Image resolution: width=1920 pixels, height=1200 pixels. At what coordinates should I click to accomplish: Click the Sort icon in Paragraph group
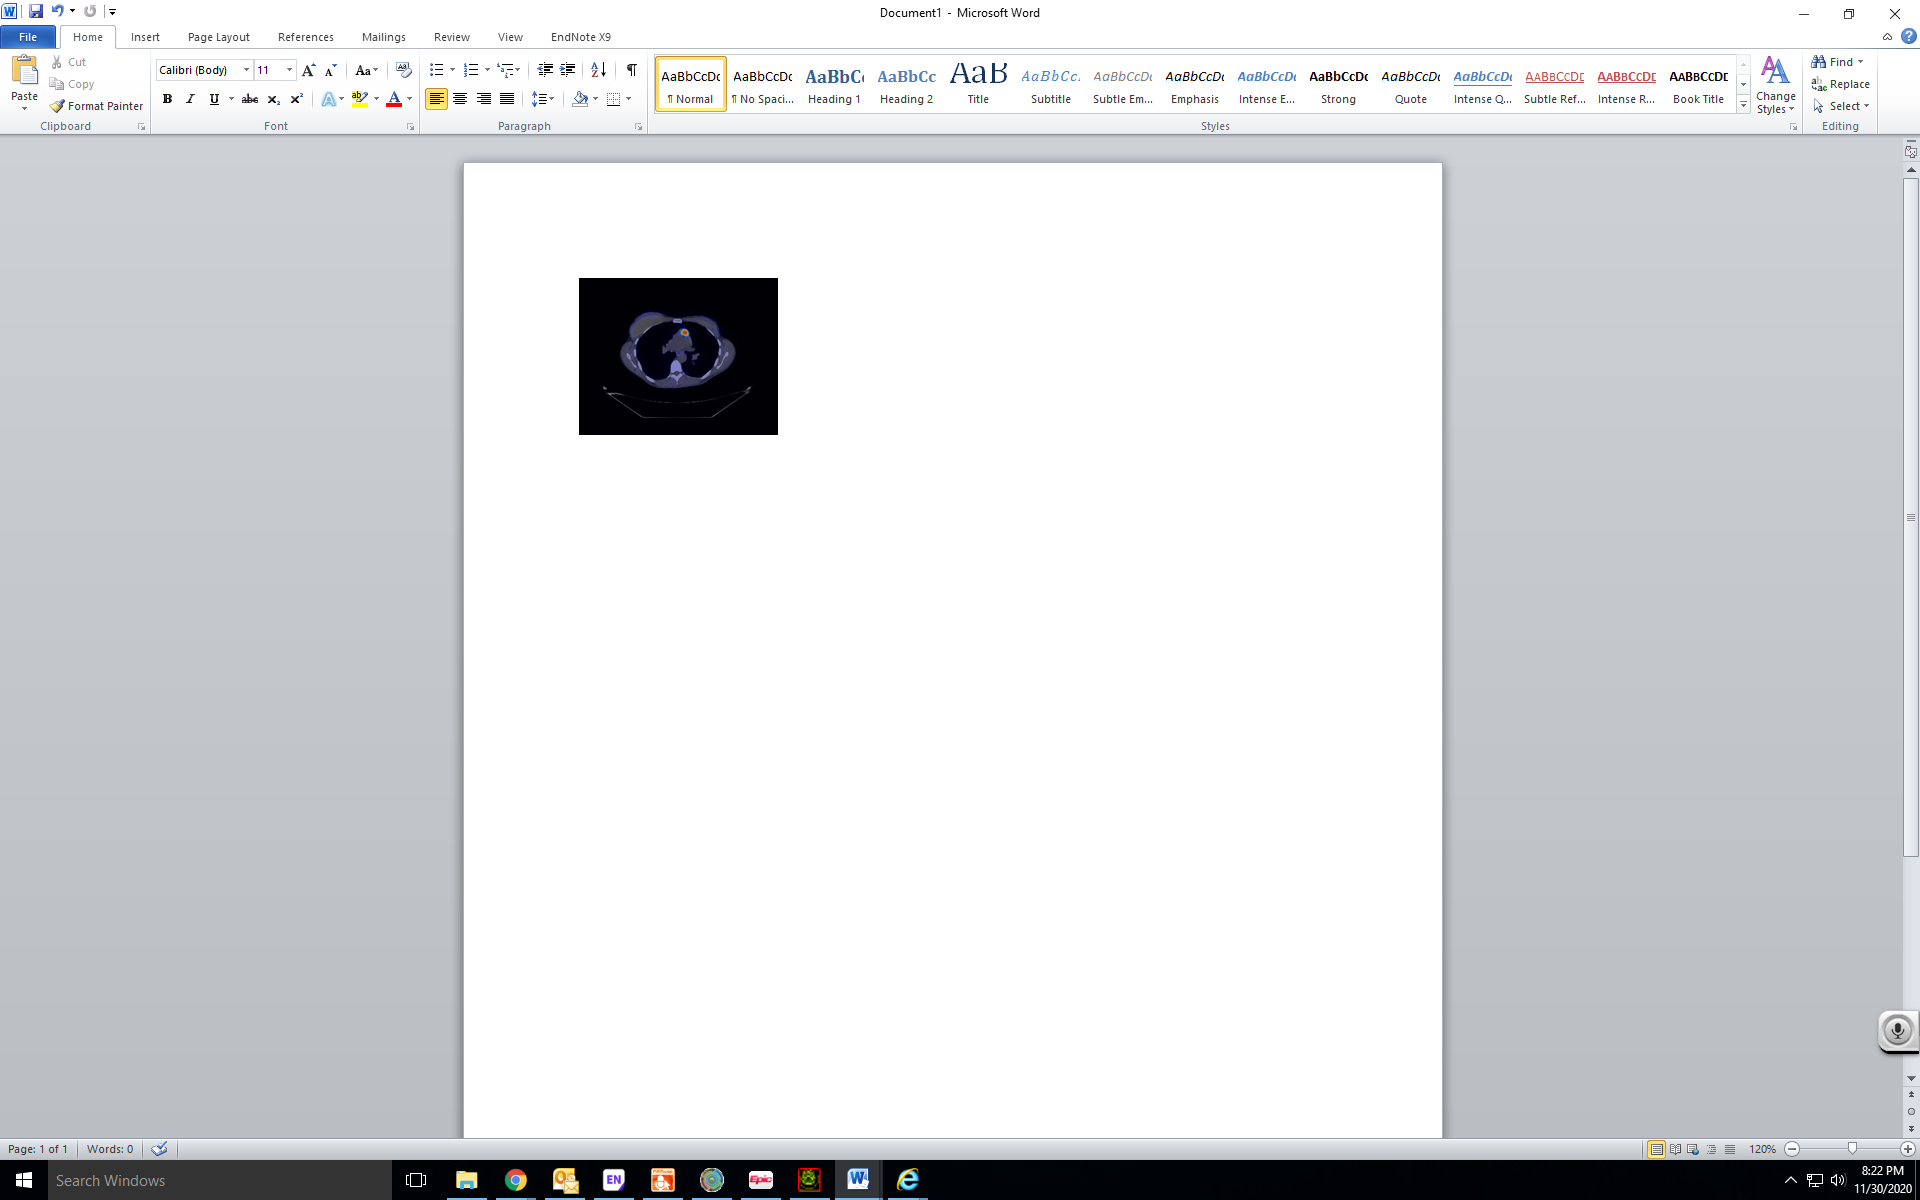[x=598, y=70]
